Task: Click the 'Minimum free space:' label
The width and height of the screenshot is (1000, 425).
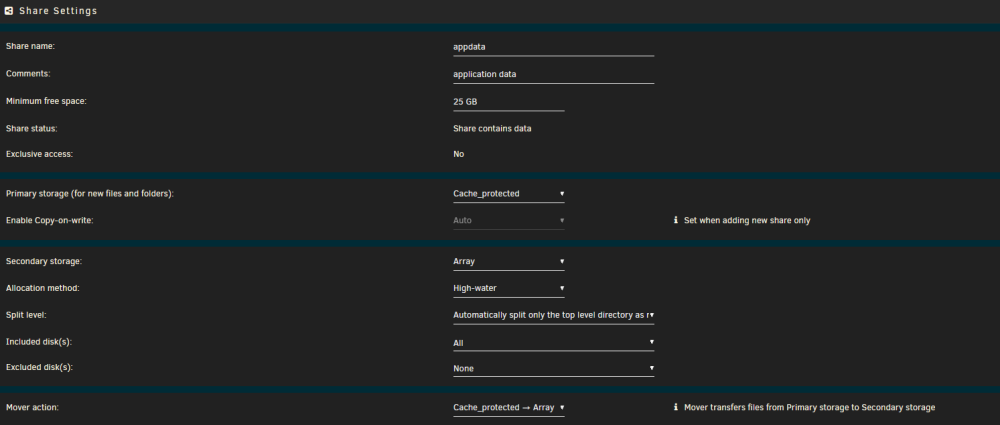Action: tap(46, 101)
